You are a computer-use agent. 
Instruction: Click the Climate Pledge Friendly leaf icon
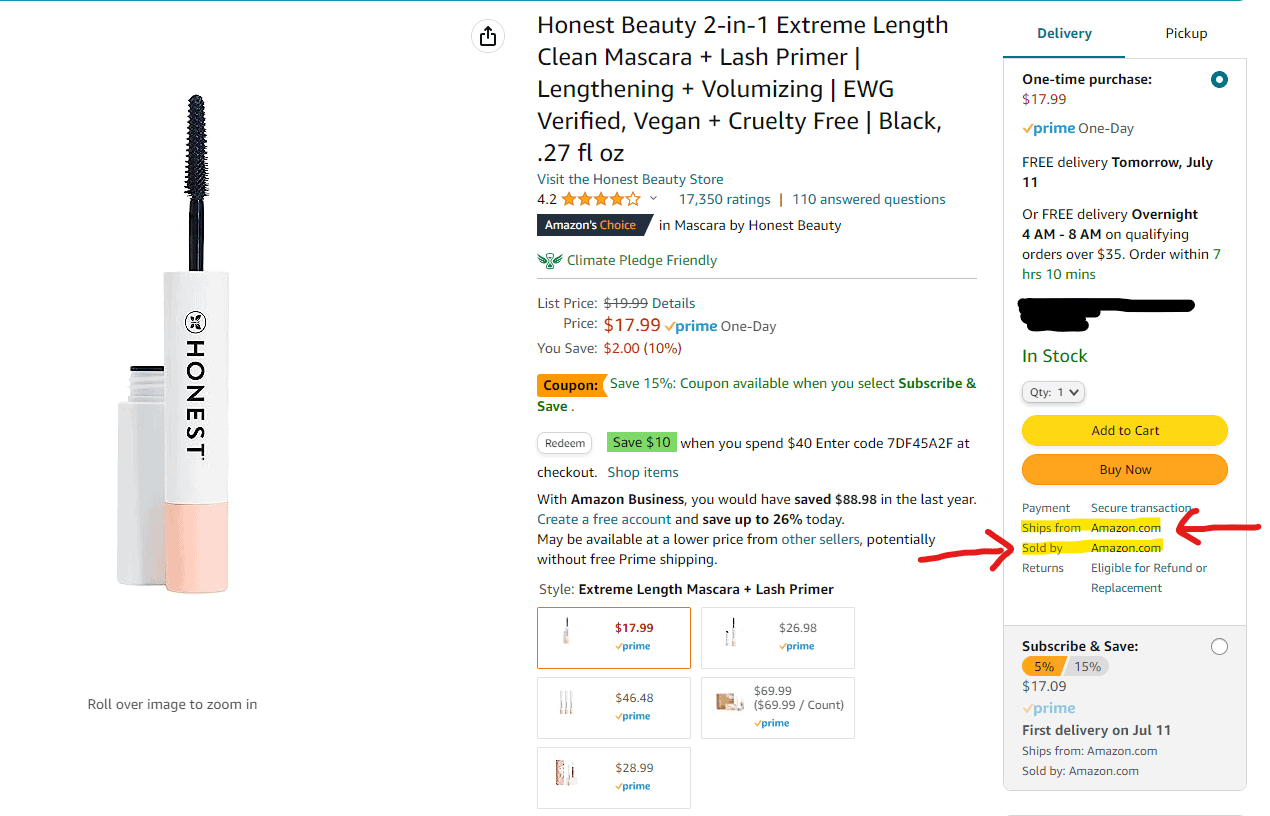[549, 260]
